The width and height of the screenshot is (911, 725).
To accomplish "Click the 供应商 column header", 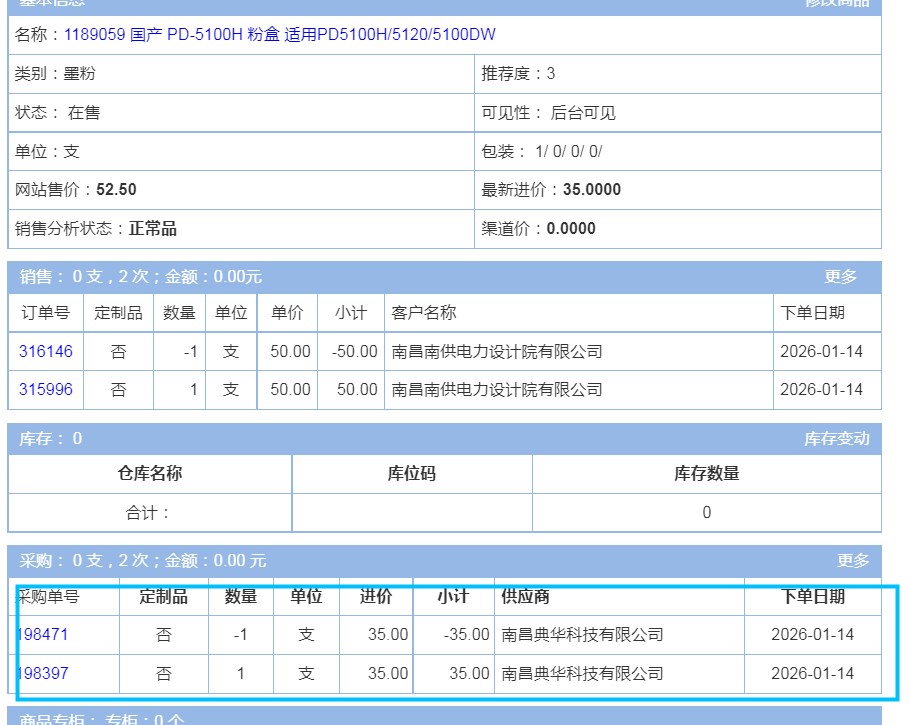I will 525,597.
